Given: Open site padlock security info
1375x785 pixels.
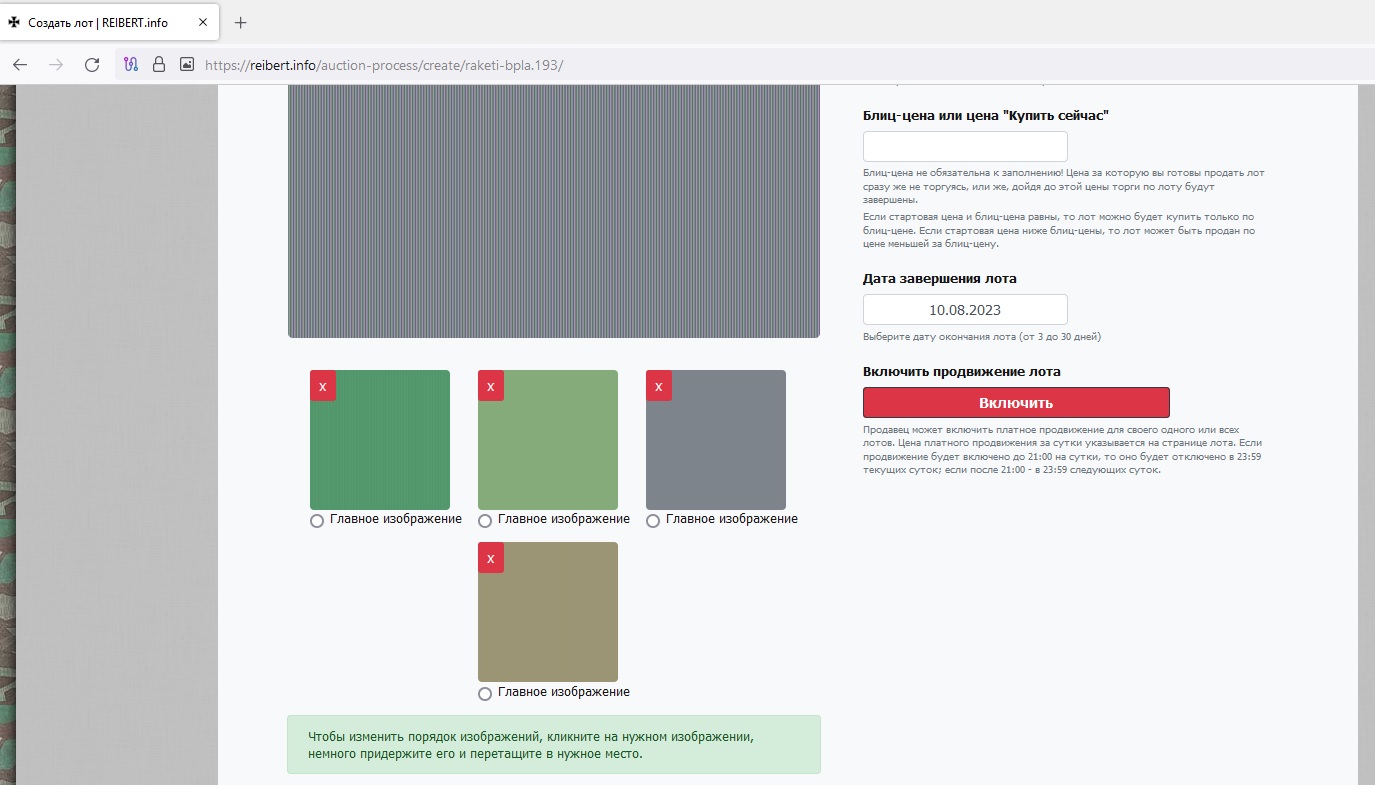Looking at the screenshot, I should [x=158, y=65].
